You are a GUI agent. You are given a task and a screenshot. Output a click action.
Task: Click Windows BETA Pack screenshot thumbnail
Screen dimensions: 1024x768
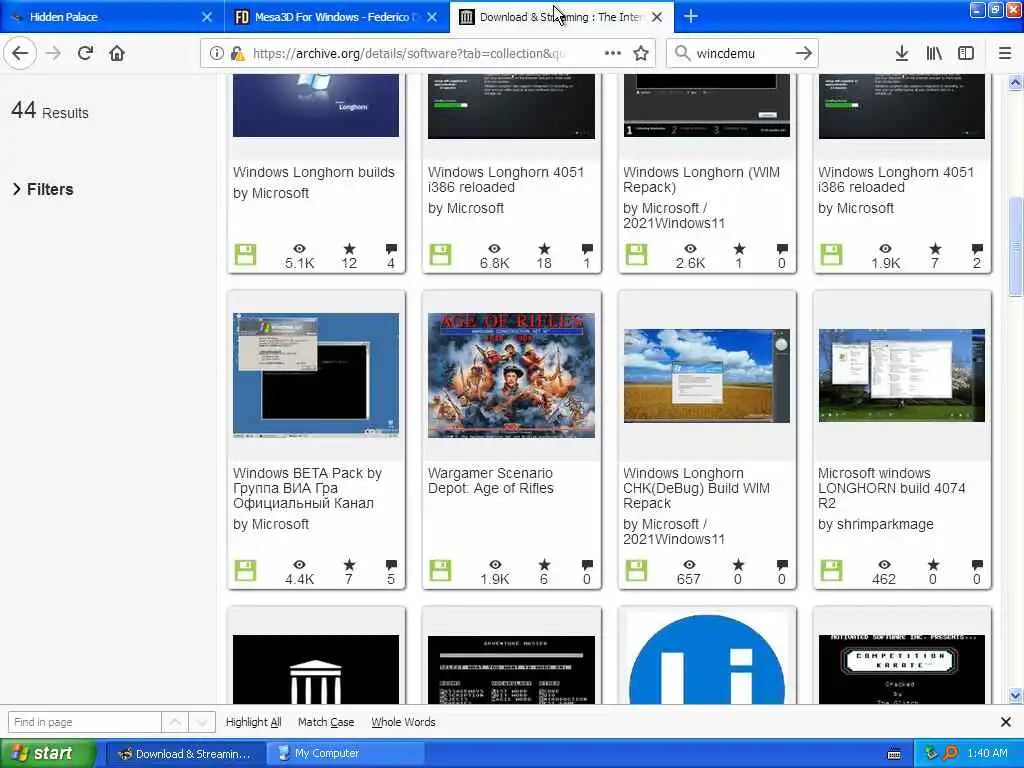(316, 376)
